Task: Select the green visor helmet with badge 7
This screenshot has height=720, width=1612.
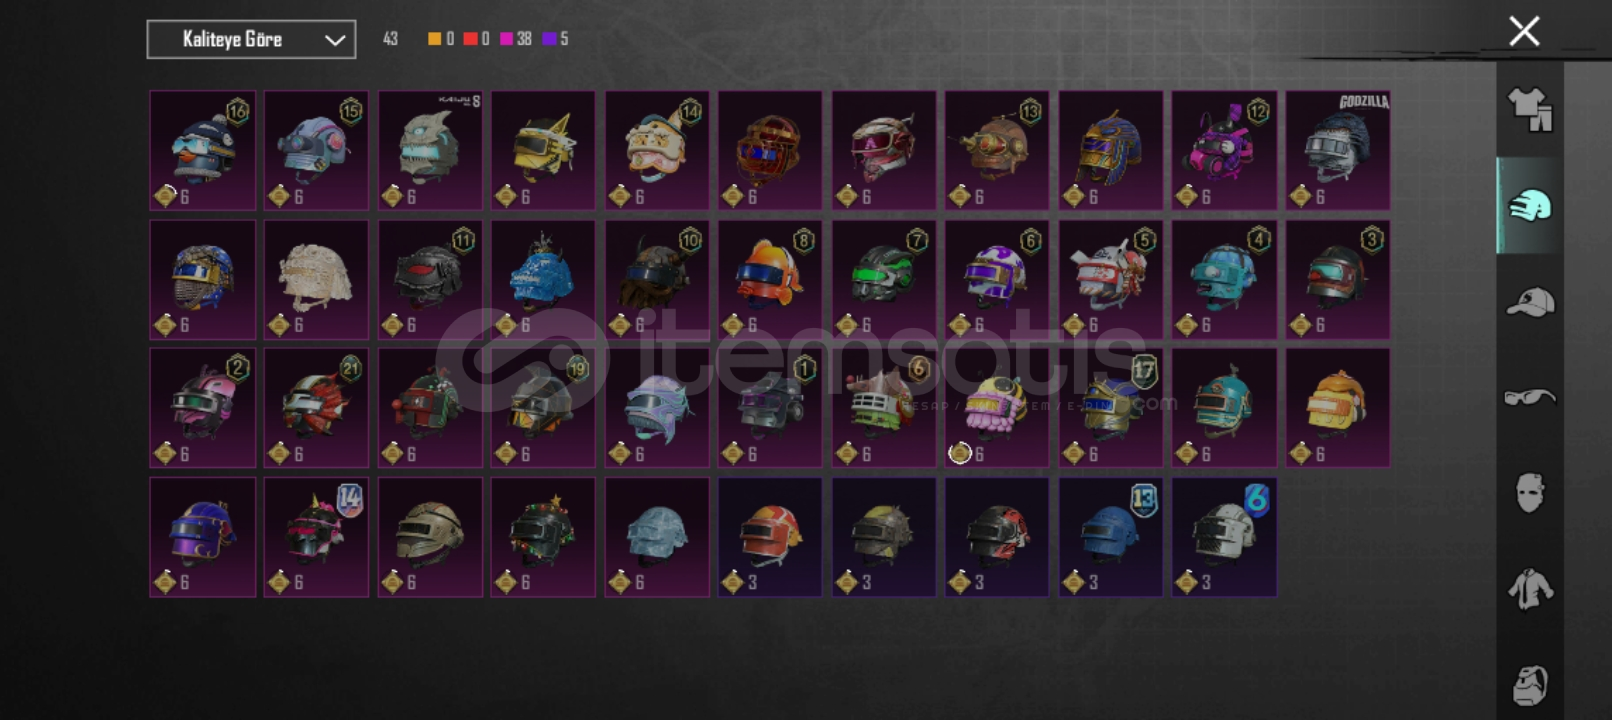Action: click(884, 279)
